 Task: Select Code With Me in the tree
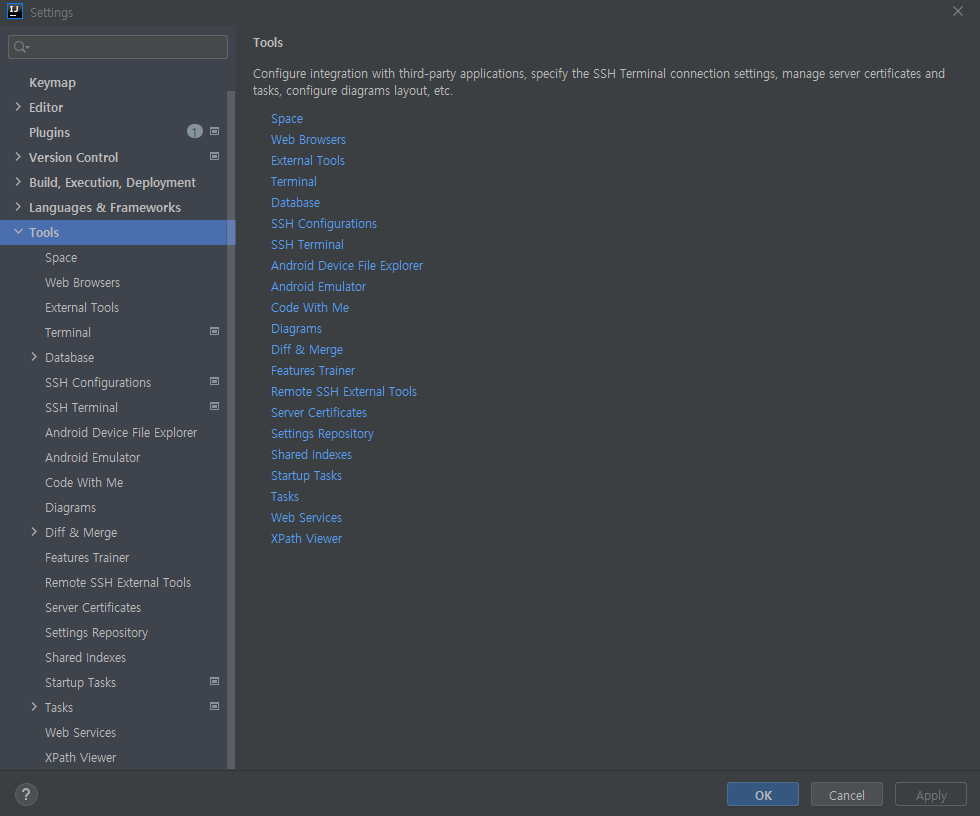click(84, 482)
